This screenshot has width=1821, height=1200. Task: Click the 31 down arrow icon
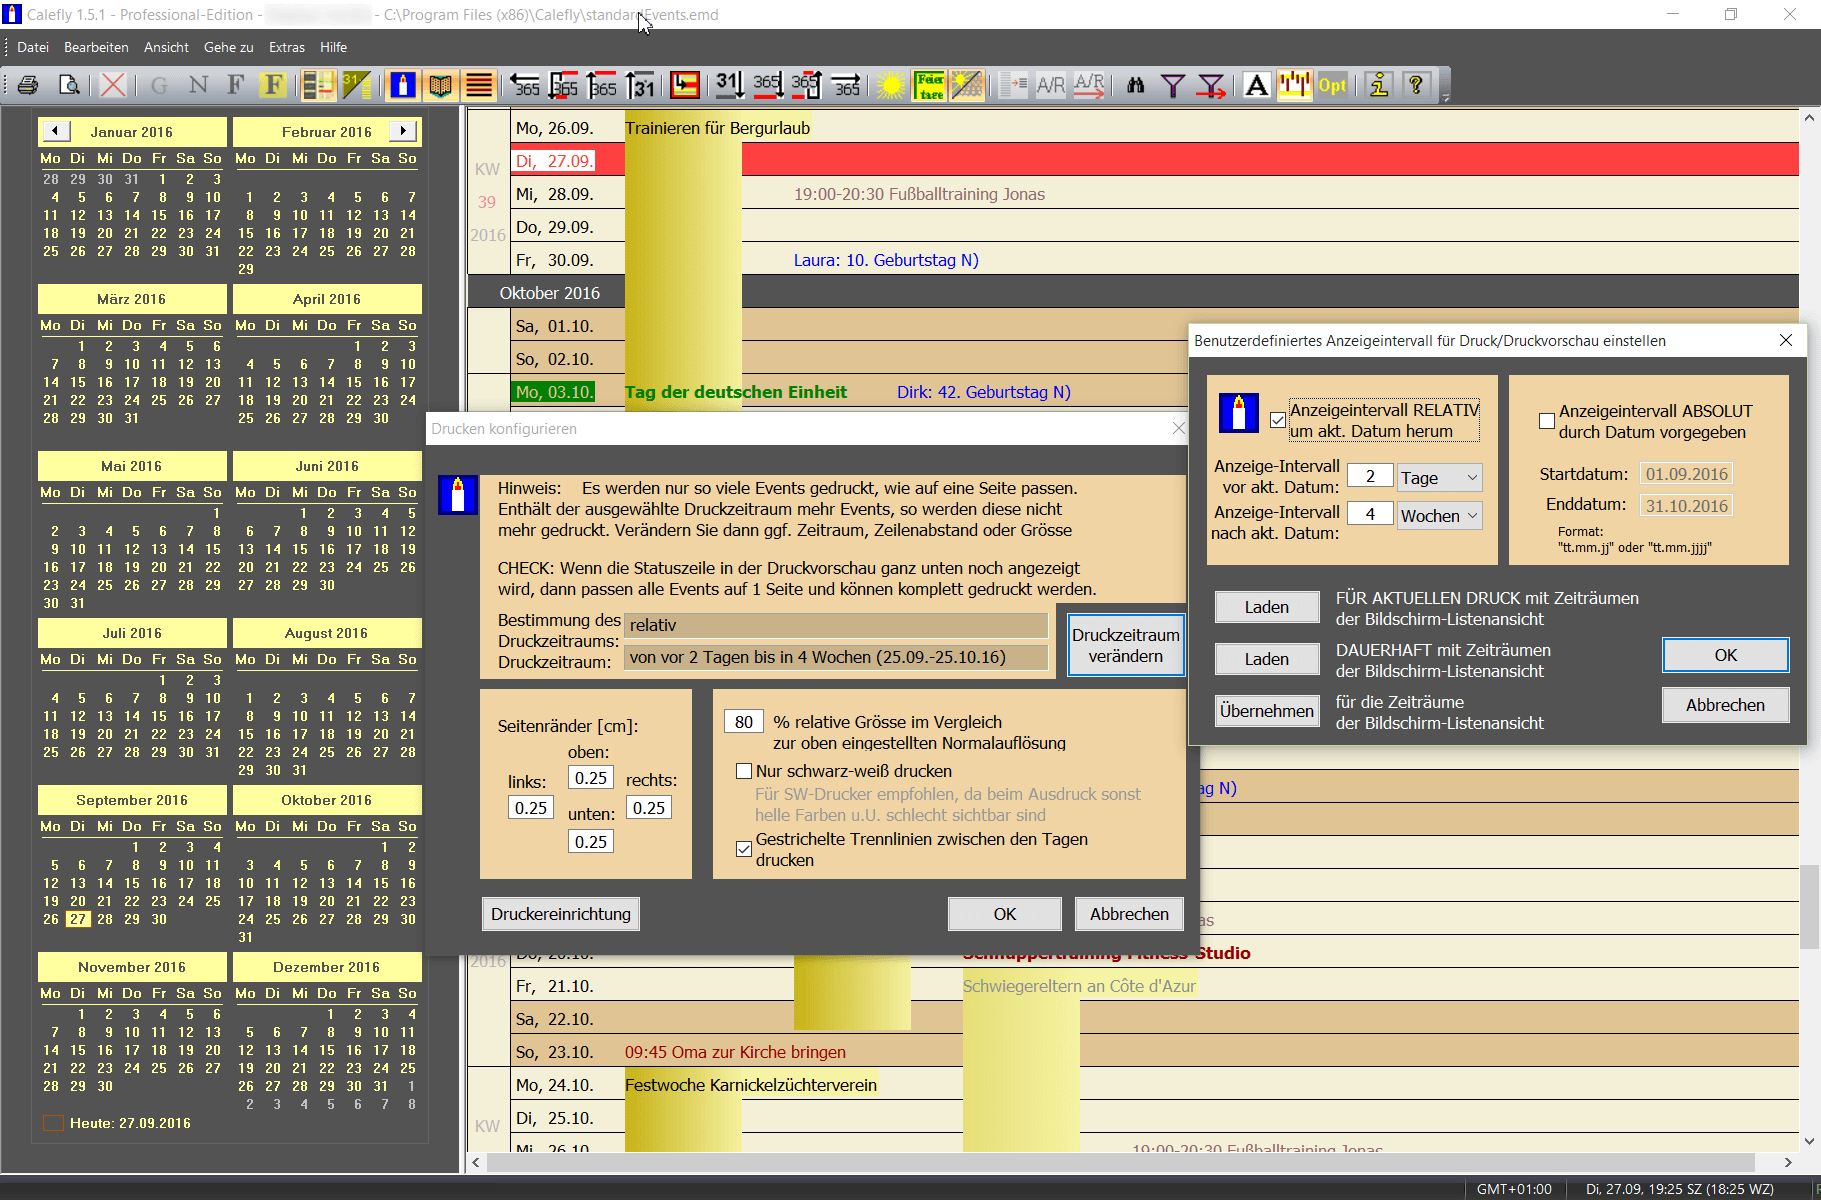[x=729, y=85]
